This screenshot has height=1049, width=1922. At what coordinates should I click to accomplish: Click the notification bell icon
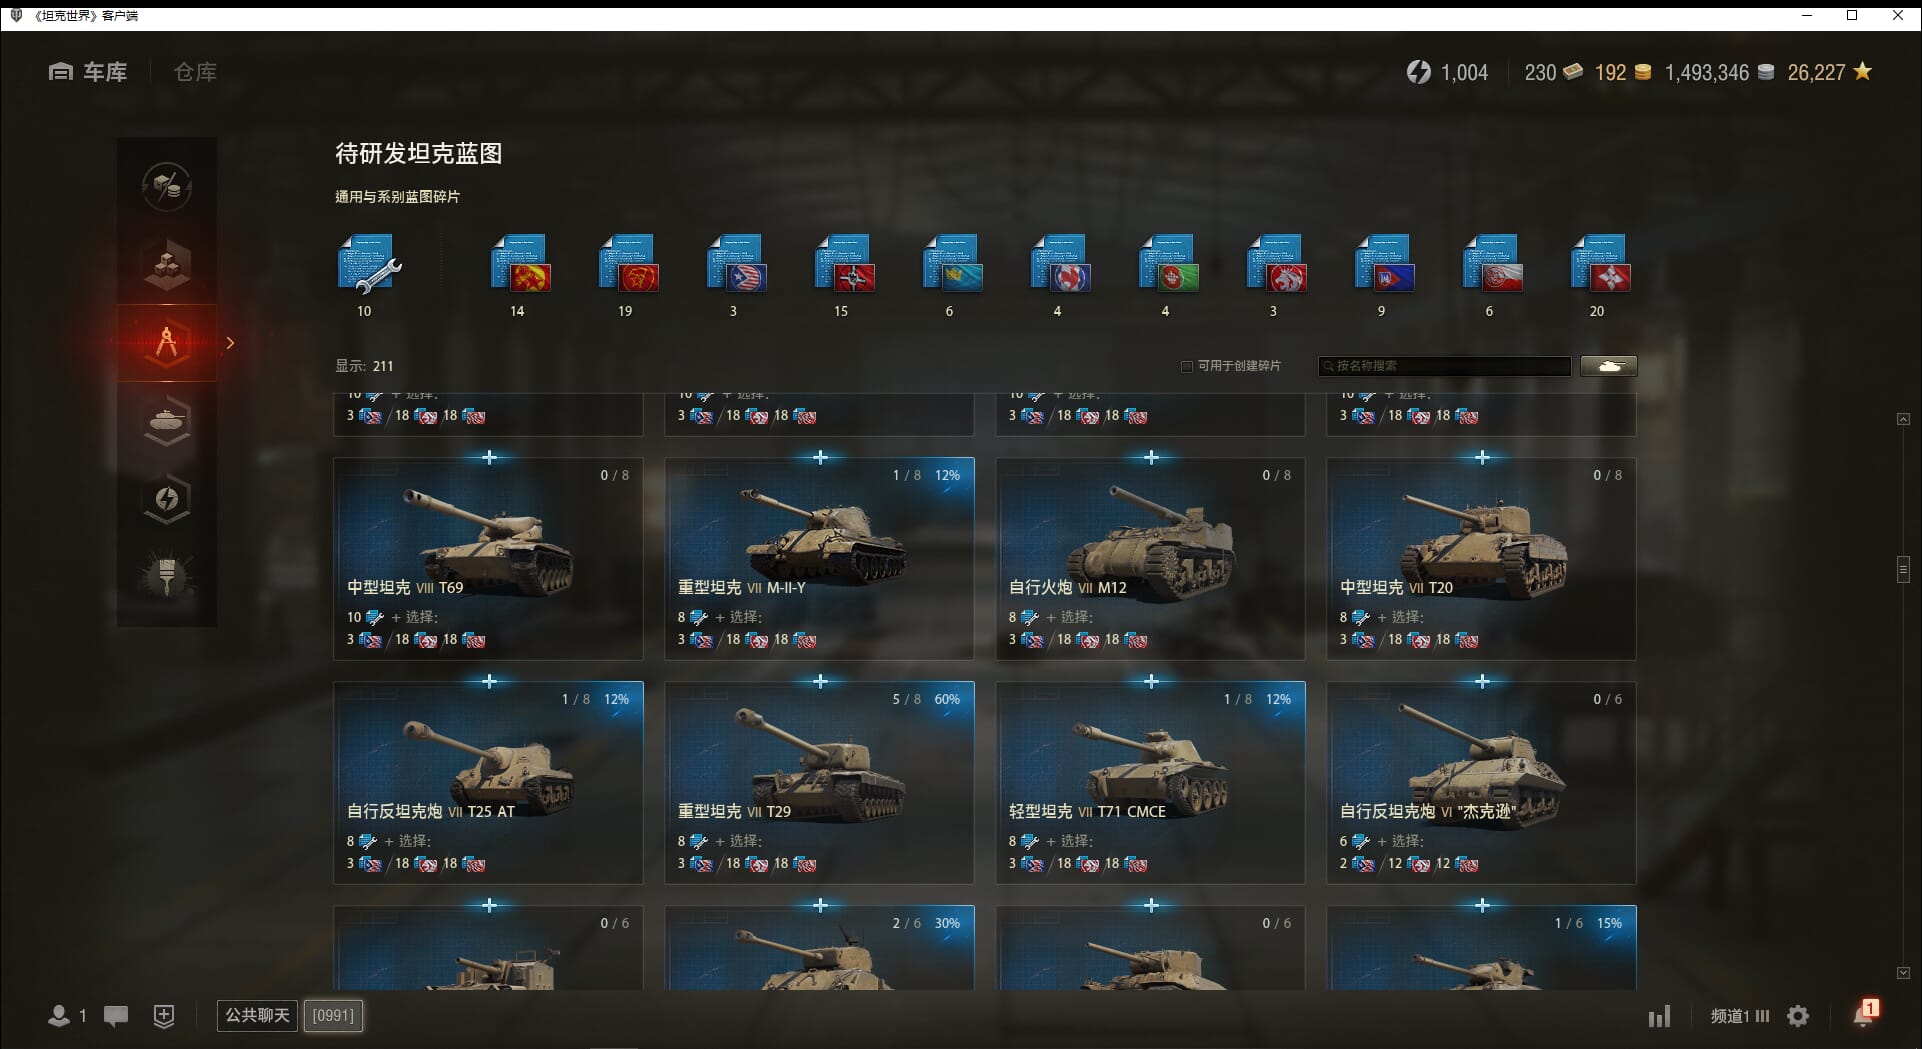click(x=1863, y=1015)
